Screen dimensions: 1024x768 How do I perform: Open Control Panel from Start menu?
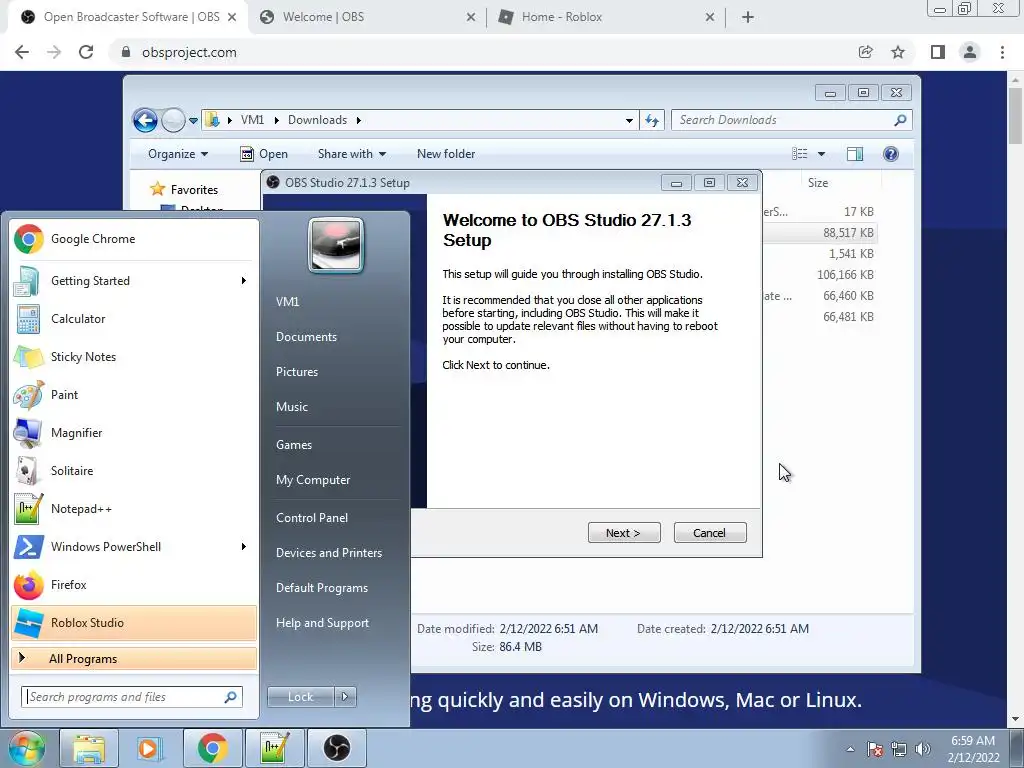coord(312,518)
